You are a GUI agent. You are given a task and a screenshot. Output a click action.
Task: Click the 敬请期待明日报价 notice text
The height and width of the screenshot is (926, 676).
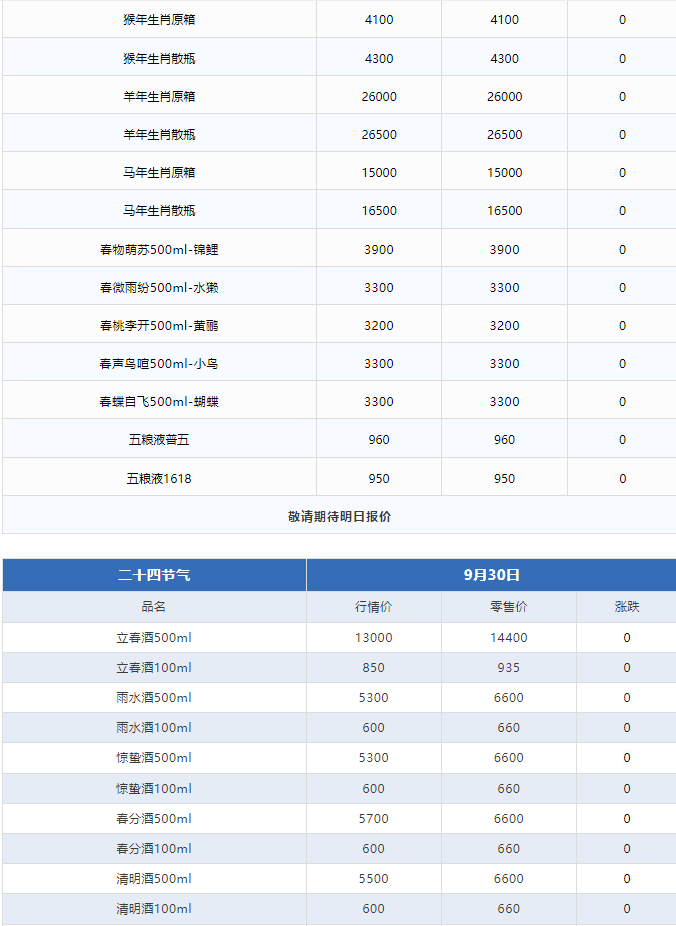339,517
